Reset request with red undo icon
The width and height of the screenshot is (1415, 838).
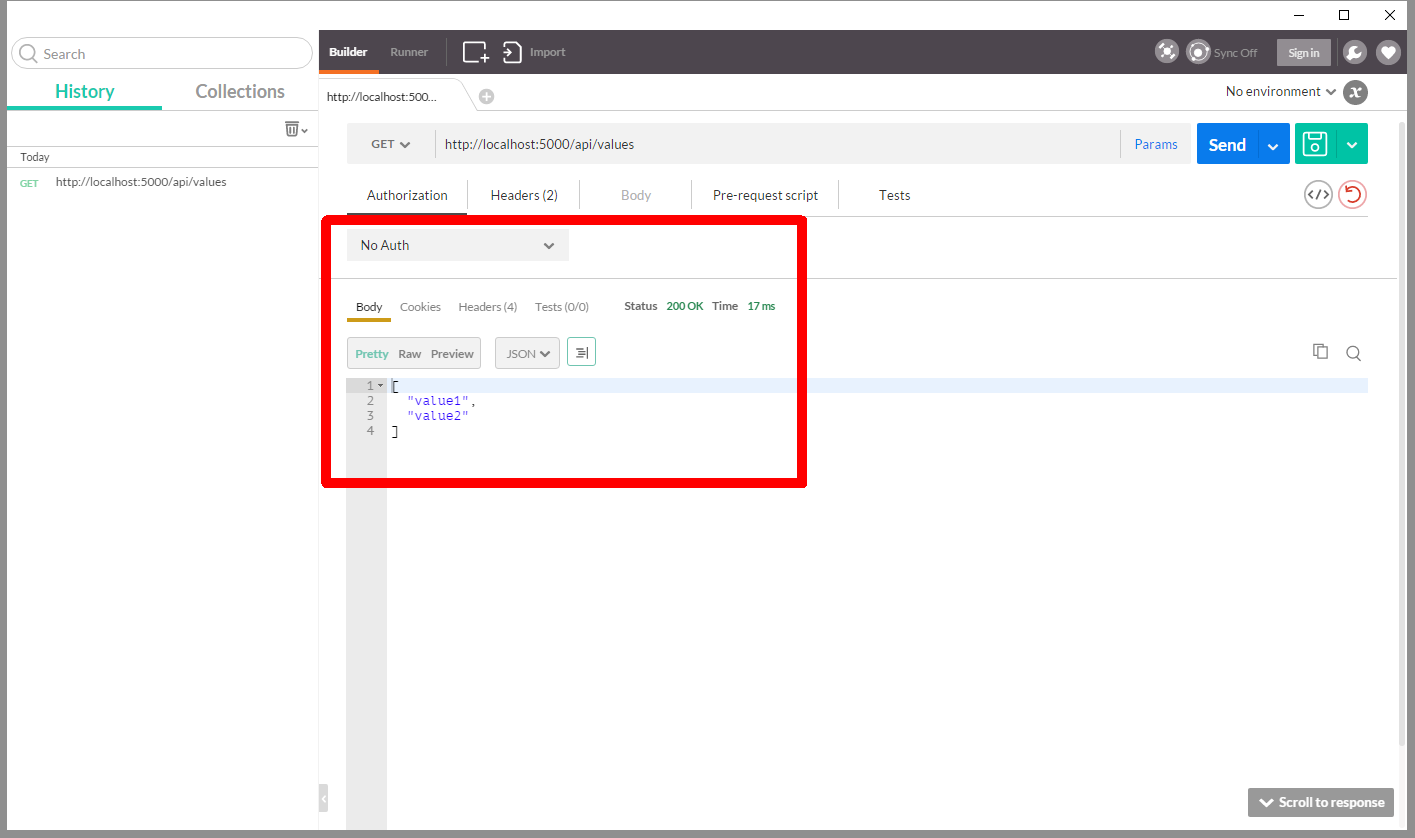click(x=1352, y=195)
